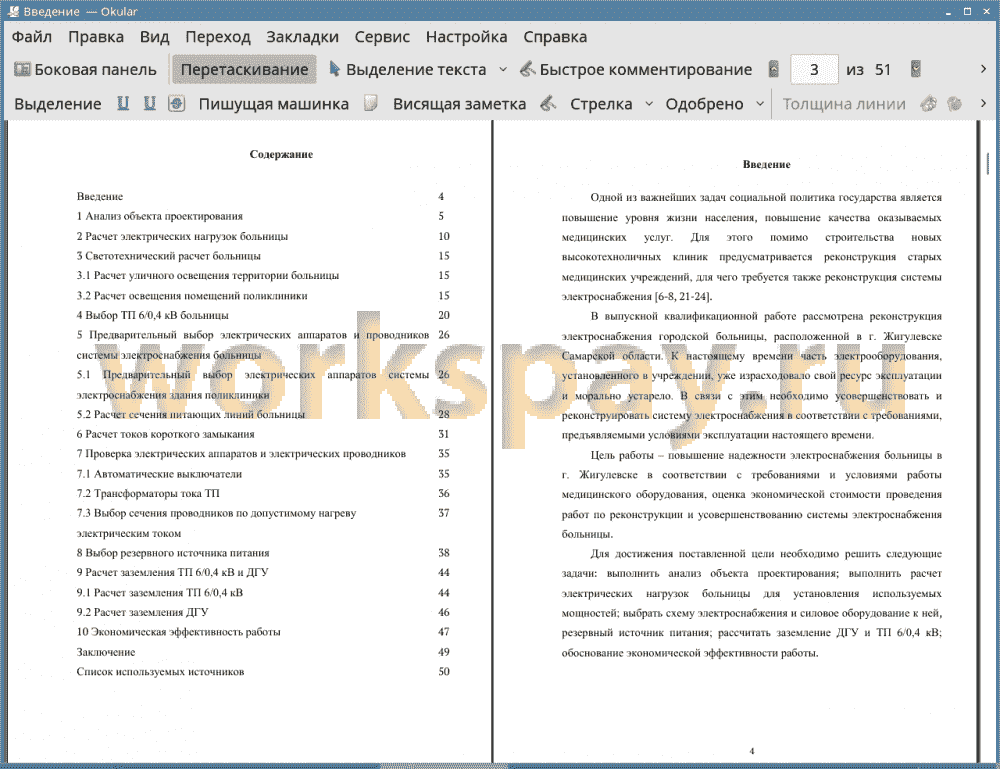Click the page number field showing 3
1000x769 pixels.
click(x=814, y=70)
